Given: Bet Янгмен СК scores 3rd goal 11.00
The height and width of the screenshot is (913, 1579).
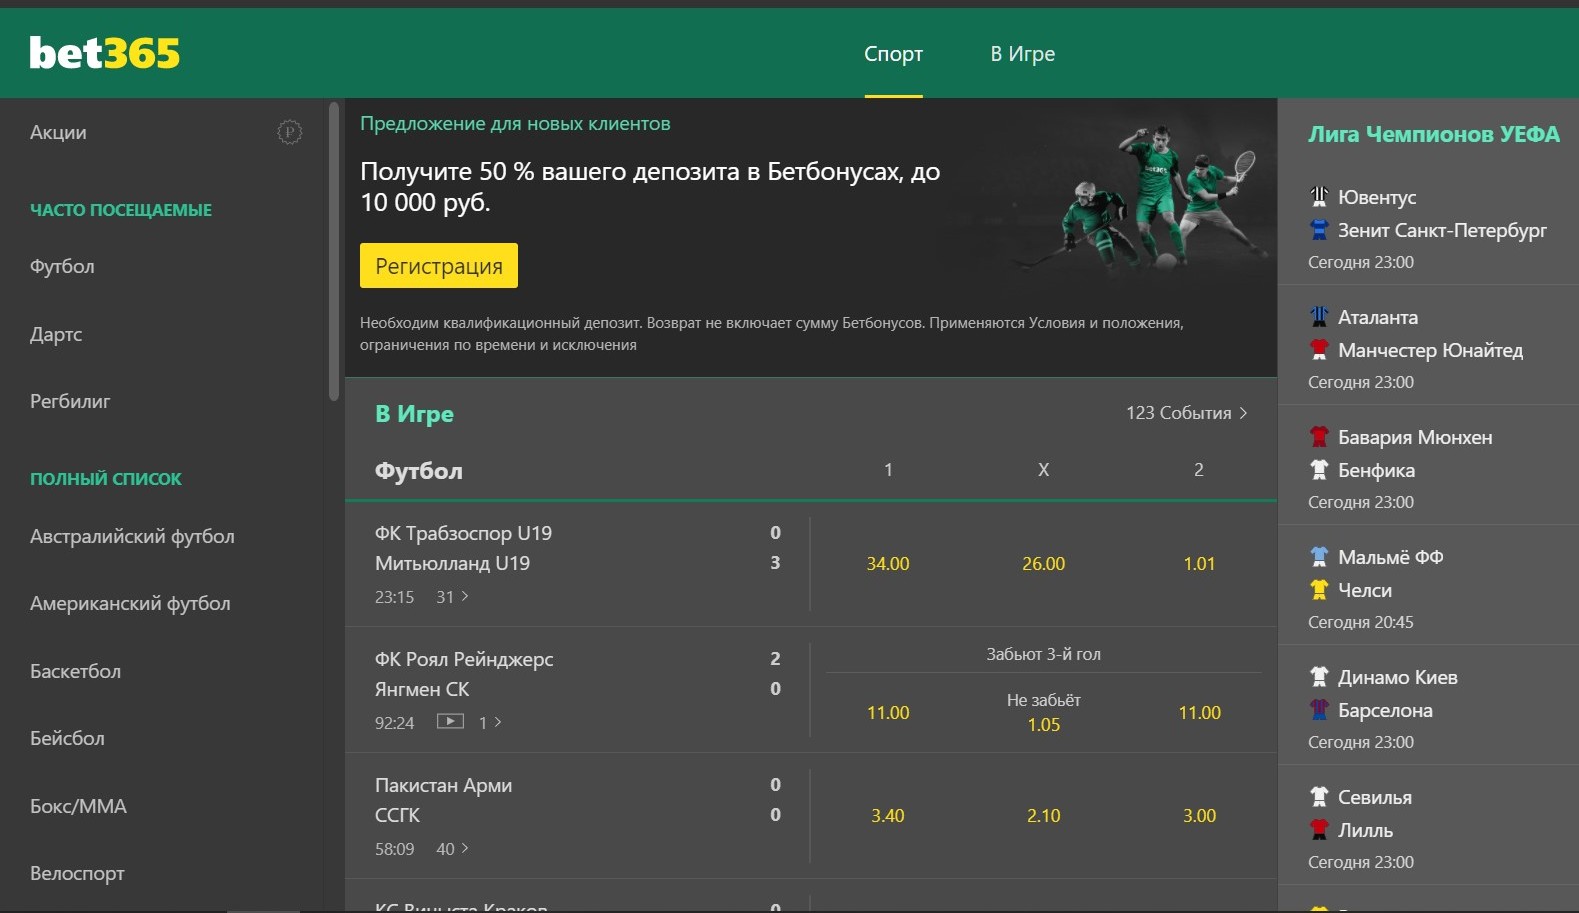Looking at the screenshot, I should [x=1199, y=713].
